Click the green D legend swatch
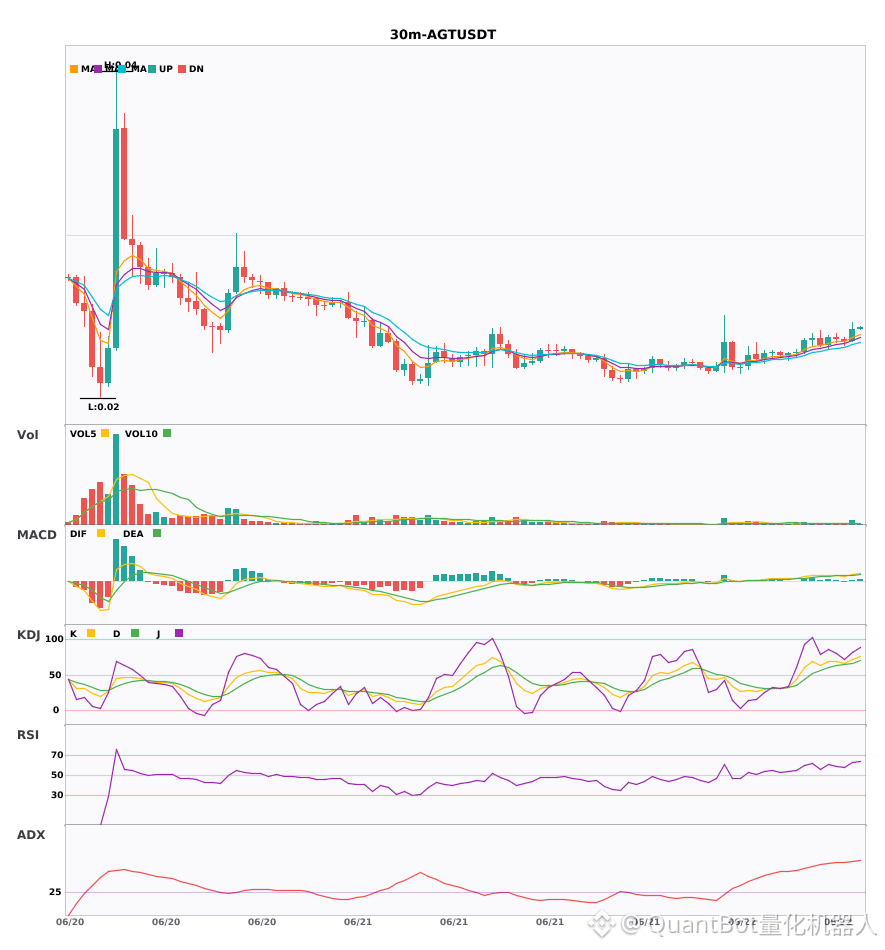This screenshot has width=885, height=950. tap(135, 633)
